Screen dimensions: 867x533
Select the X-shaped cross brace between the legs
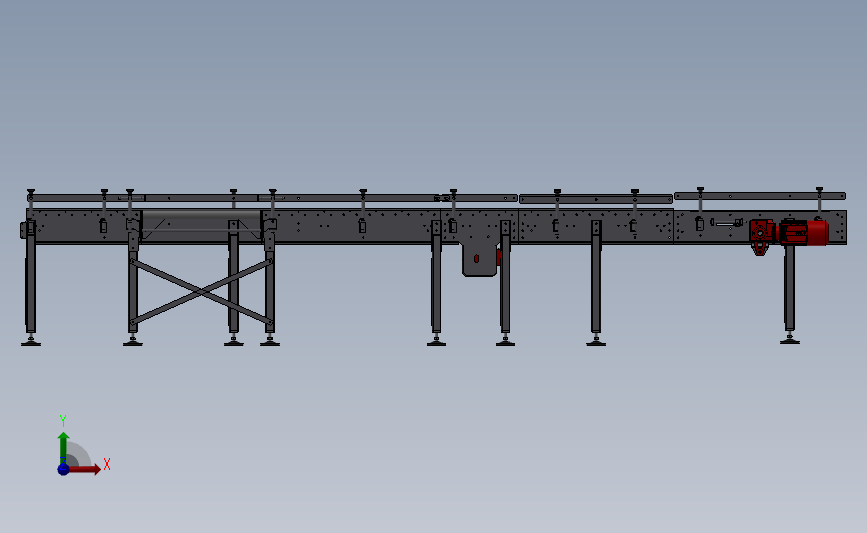click(x=201, y=291)
